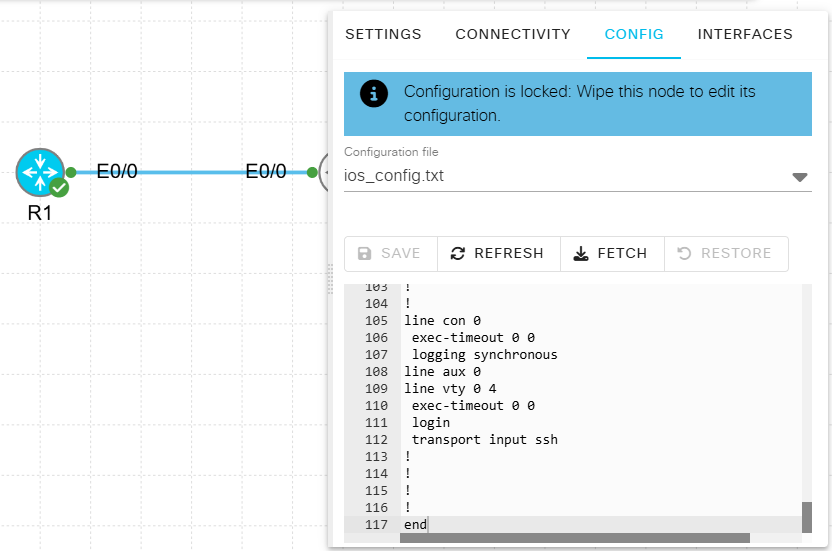Viewport: 832px width, 551px height.
Task: Select the R1 router node icon
Action: pos(39,172)
